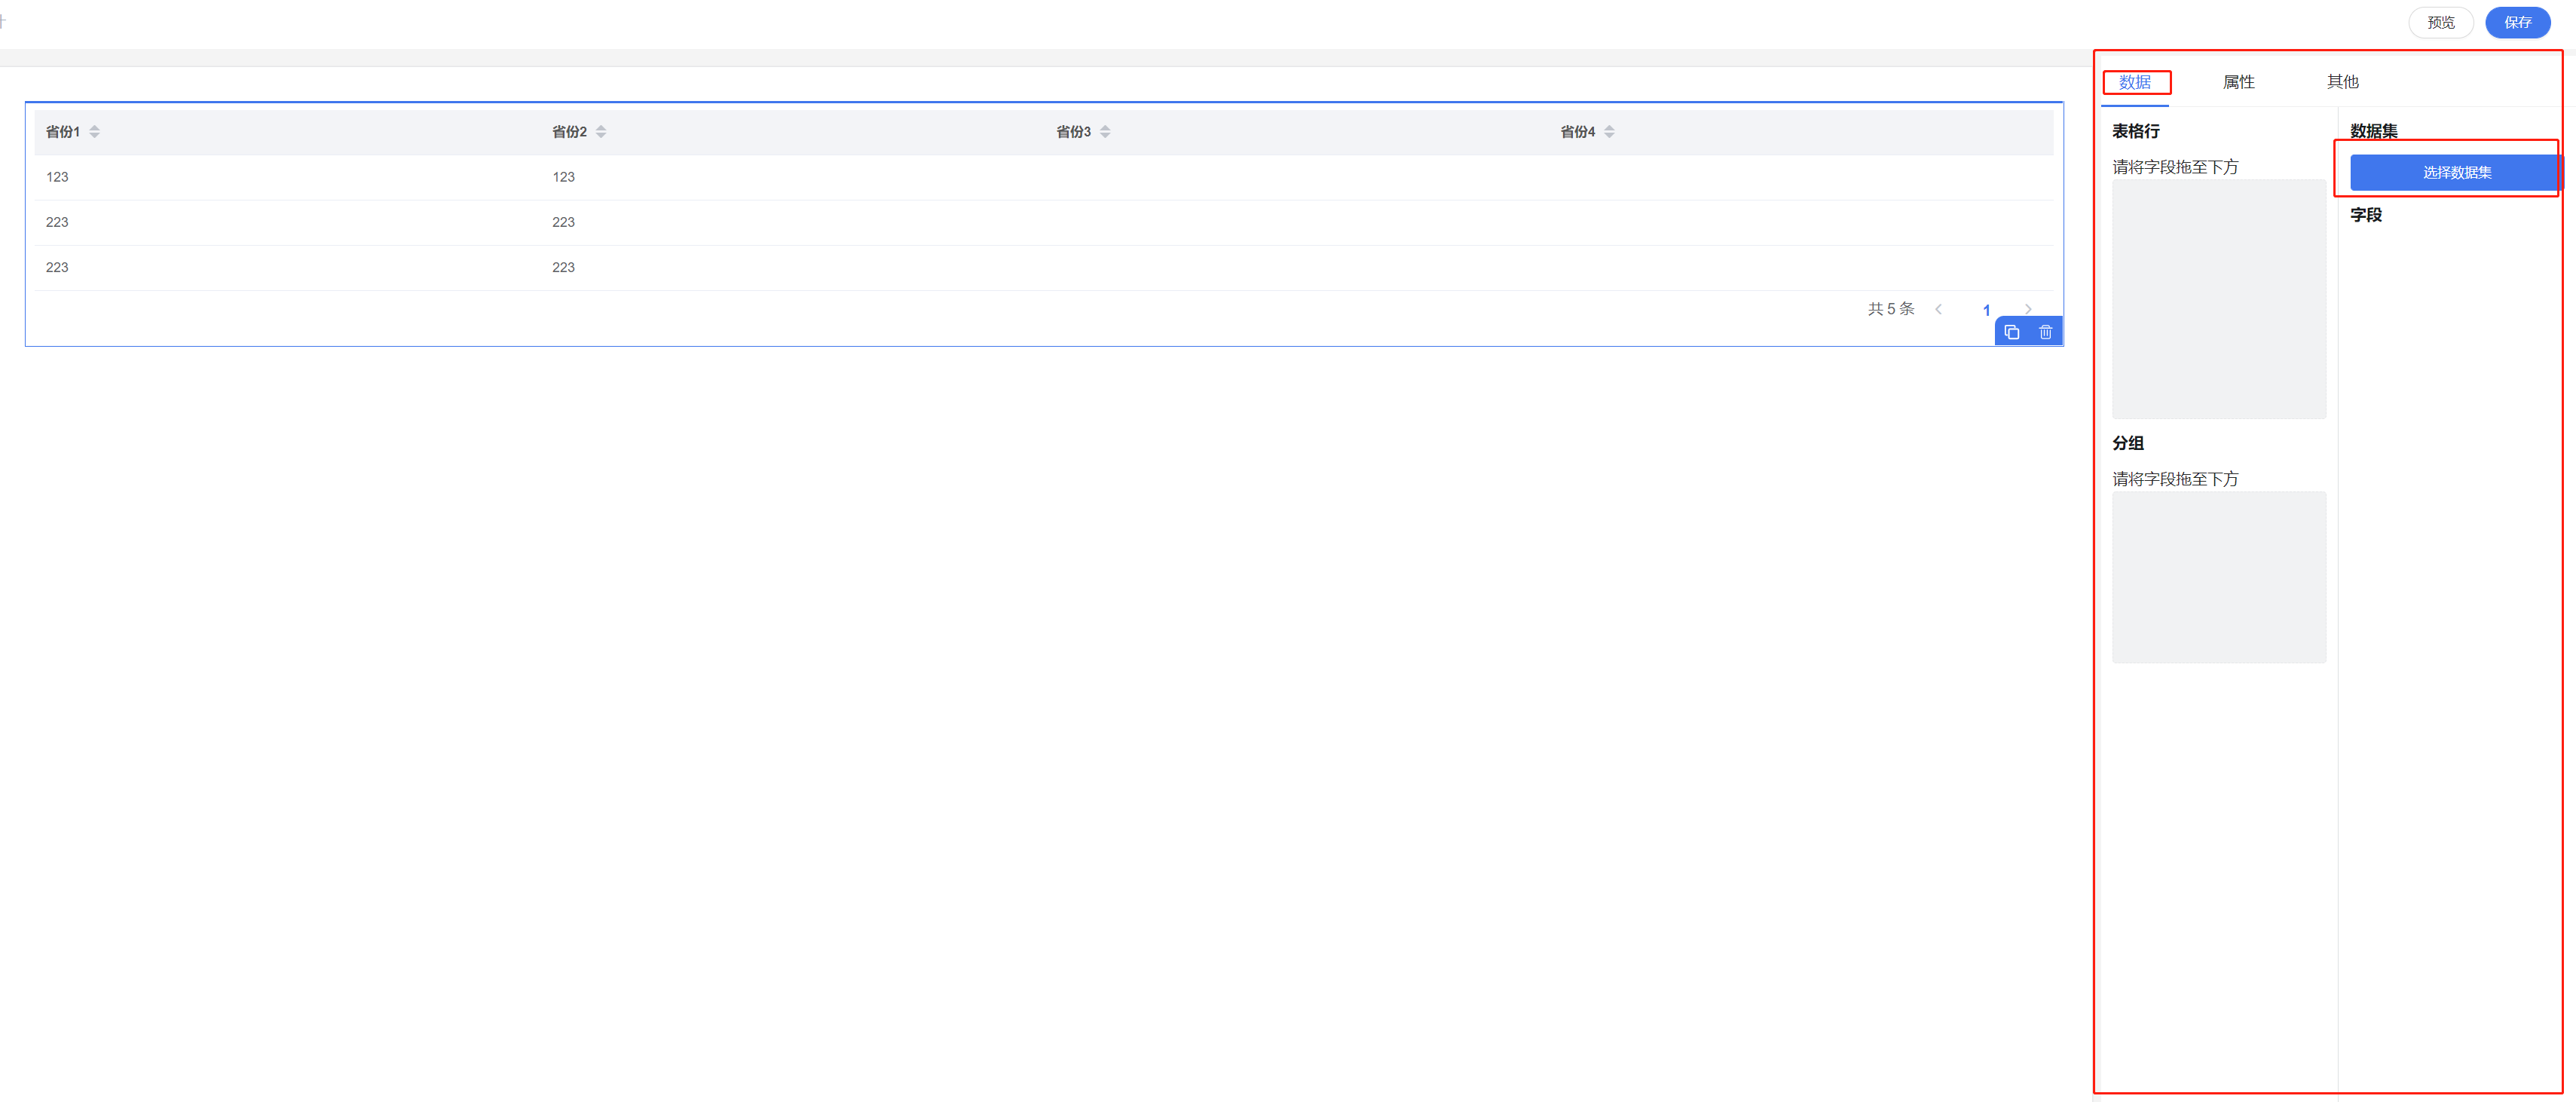Click the 分组 section label
2576x1102 pixels.
2127,443
